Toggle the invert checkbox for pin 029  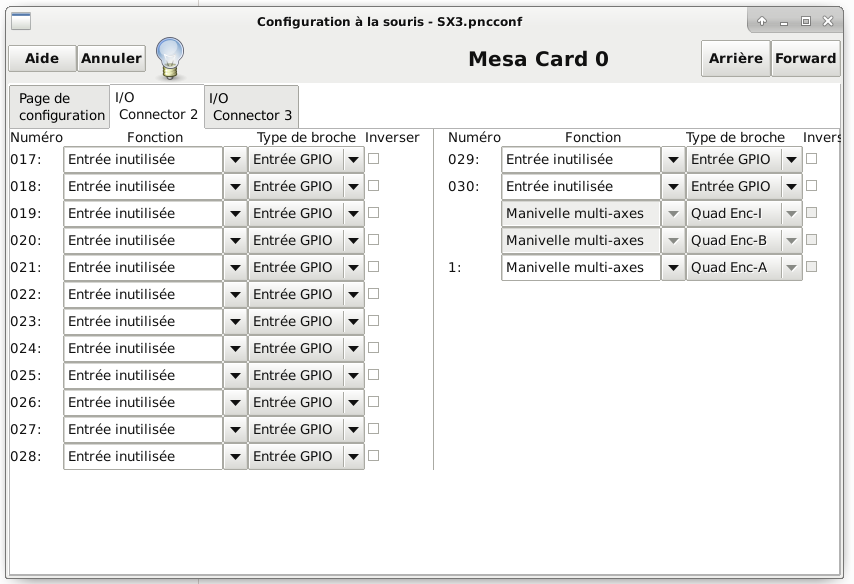812,159
